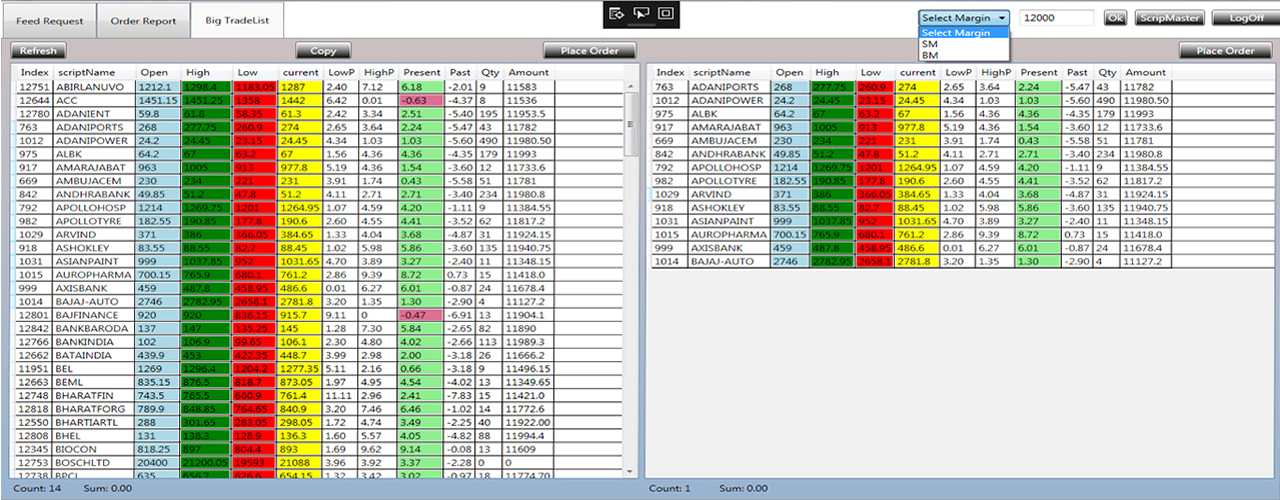Image resolution: width=1280 pixels, height=500 pixels.
Task: Select the ACC row in left table
Action: (318, 101)
